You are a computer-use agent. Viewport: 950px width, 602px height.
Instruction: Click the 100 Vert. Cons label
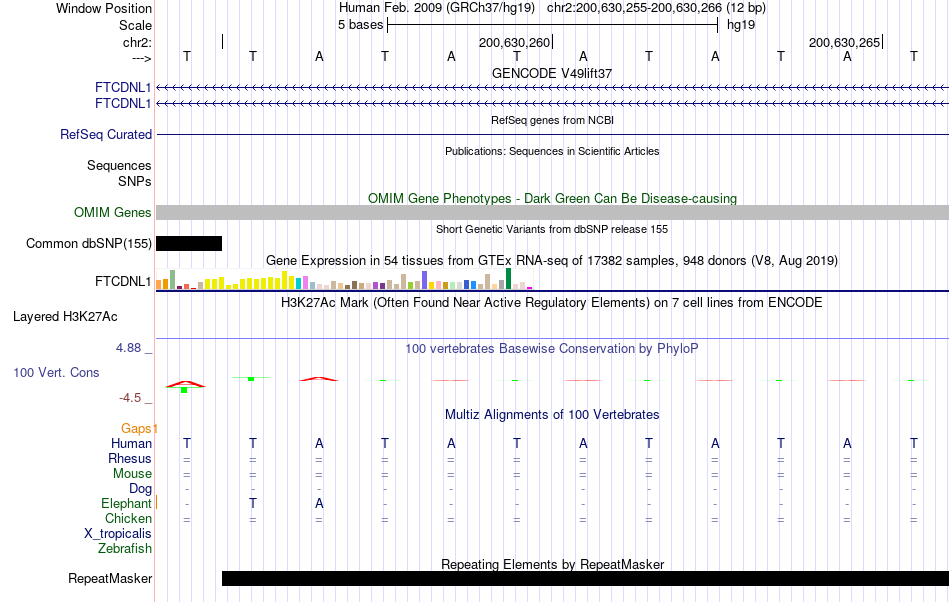pyautogui.click(x=56, y=372)
